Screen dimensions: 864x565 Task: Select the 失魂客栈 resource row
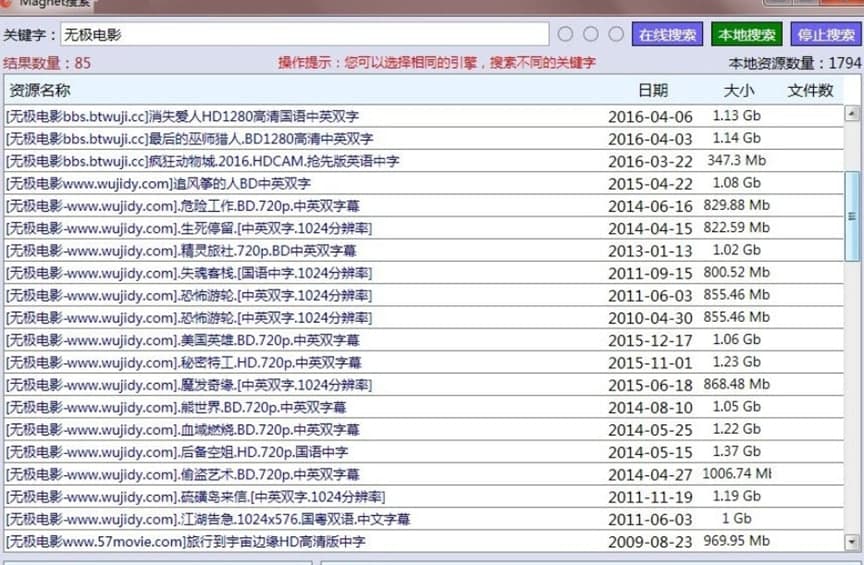tap(424, 273)
